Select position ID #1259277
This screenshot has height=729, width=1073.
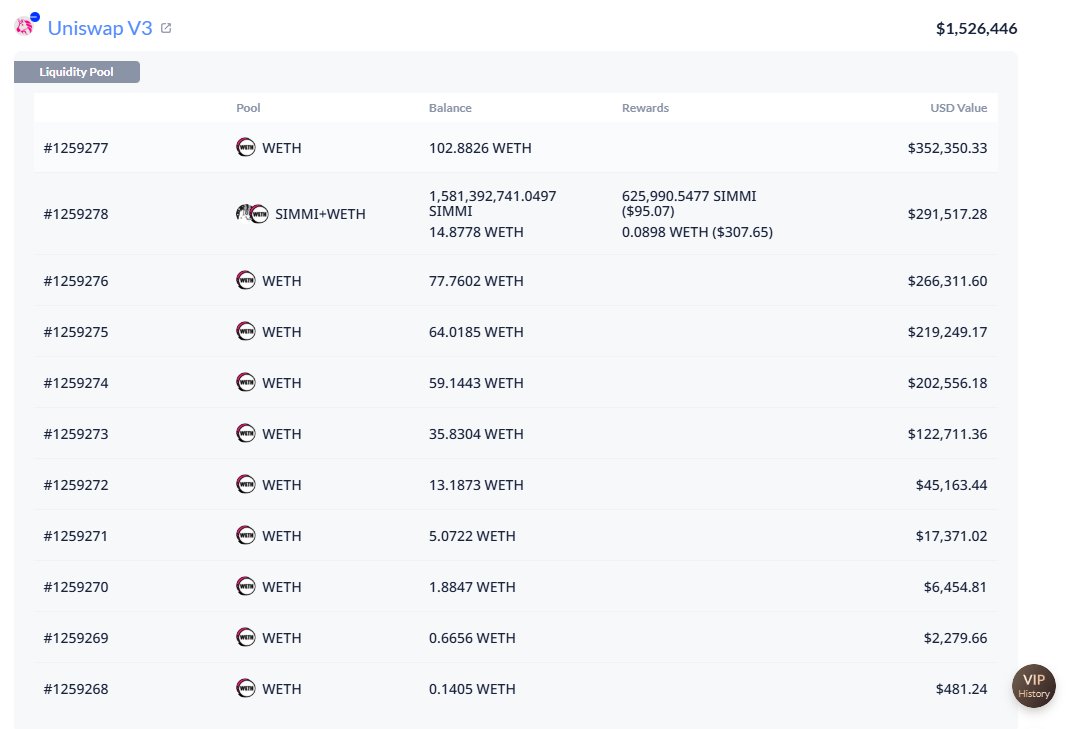pos(76,148)
